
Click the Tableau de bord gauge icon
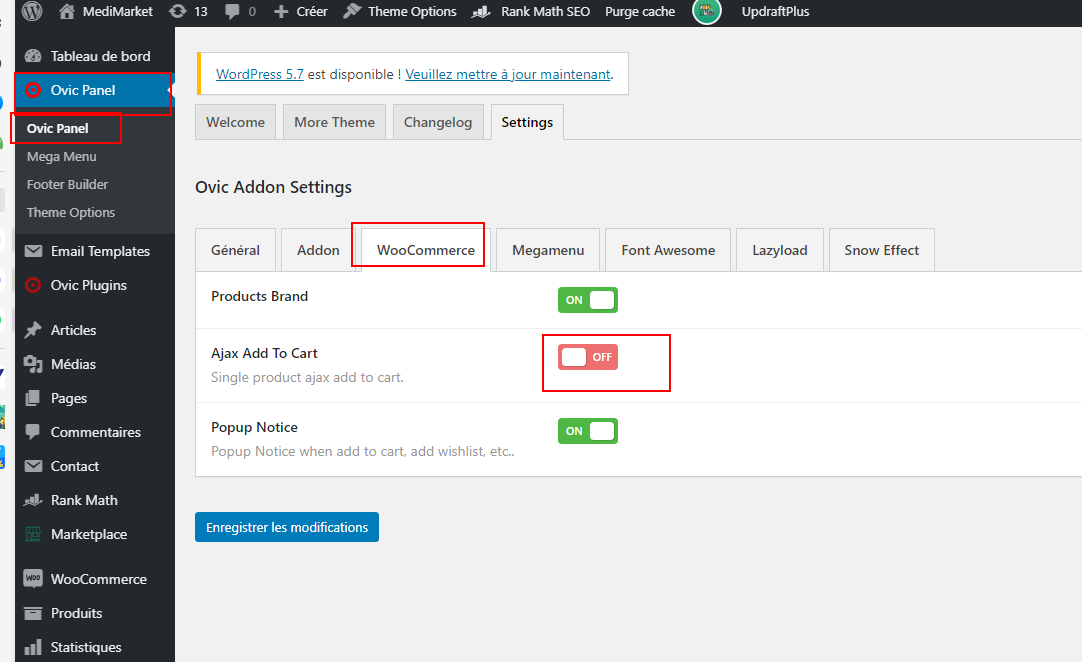tap(33, 56)
